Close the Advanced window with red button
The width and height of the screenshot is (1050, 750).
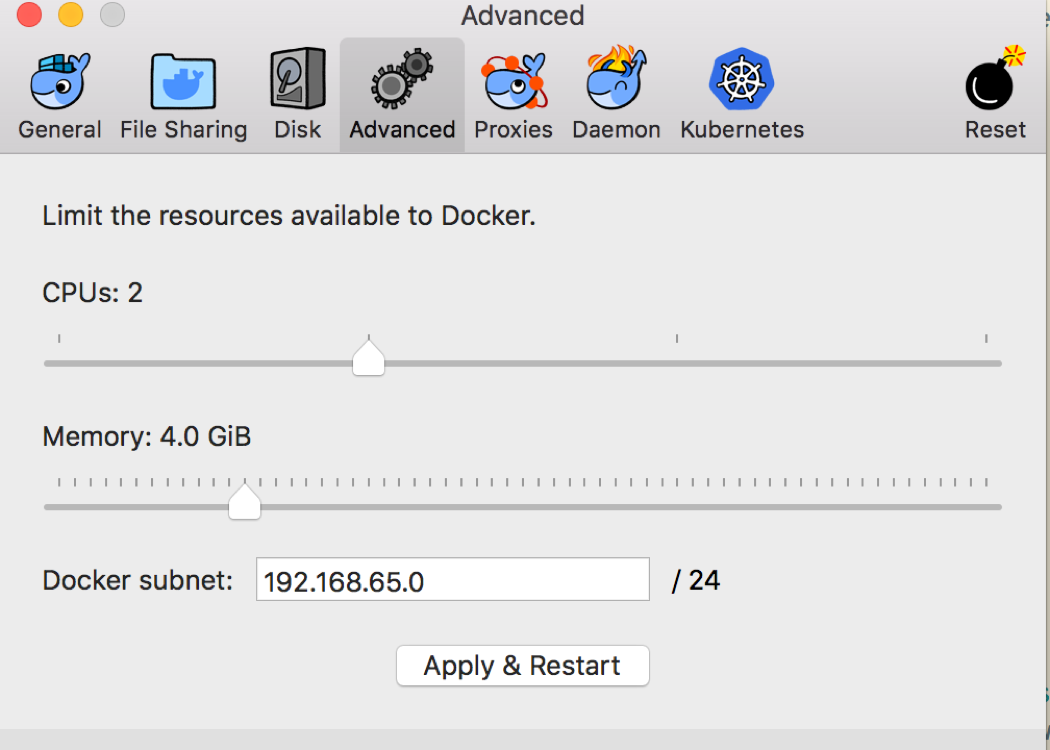coord(29,15)
